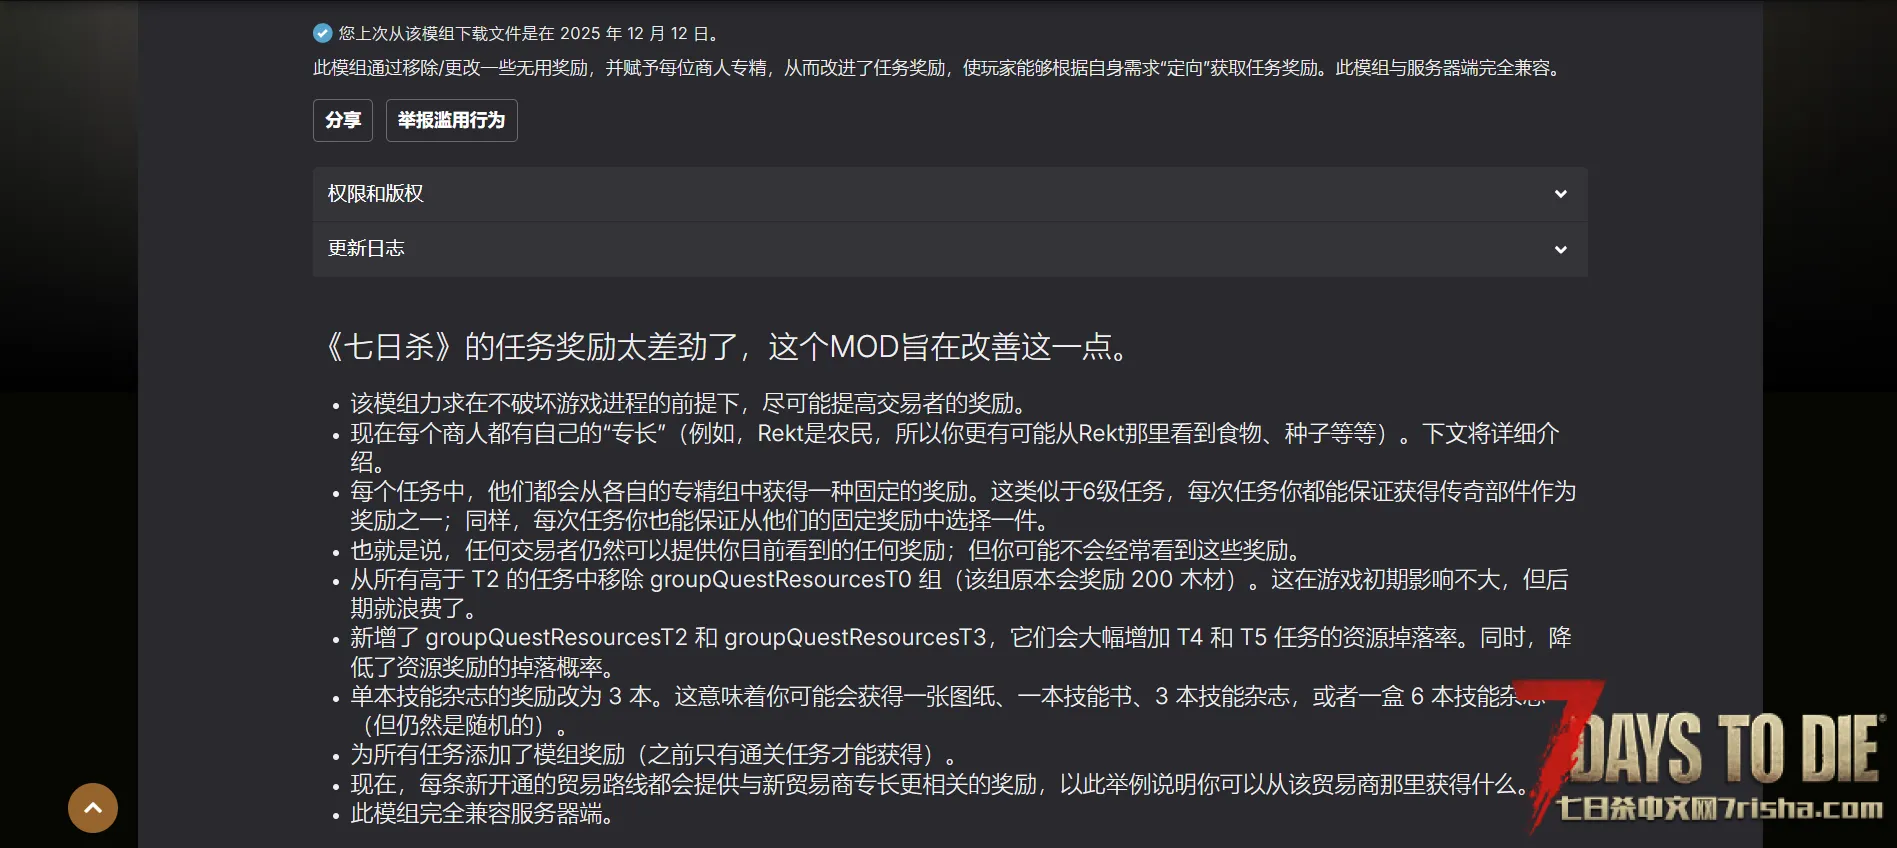Click the bullet 此模组完全兼容服务器端

tap(482, 814)
